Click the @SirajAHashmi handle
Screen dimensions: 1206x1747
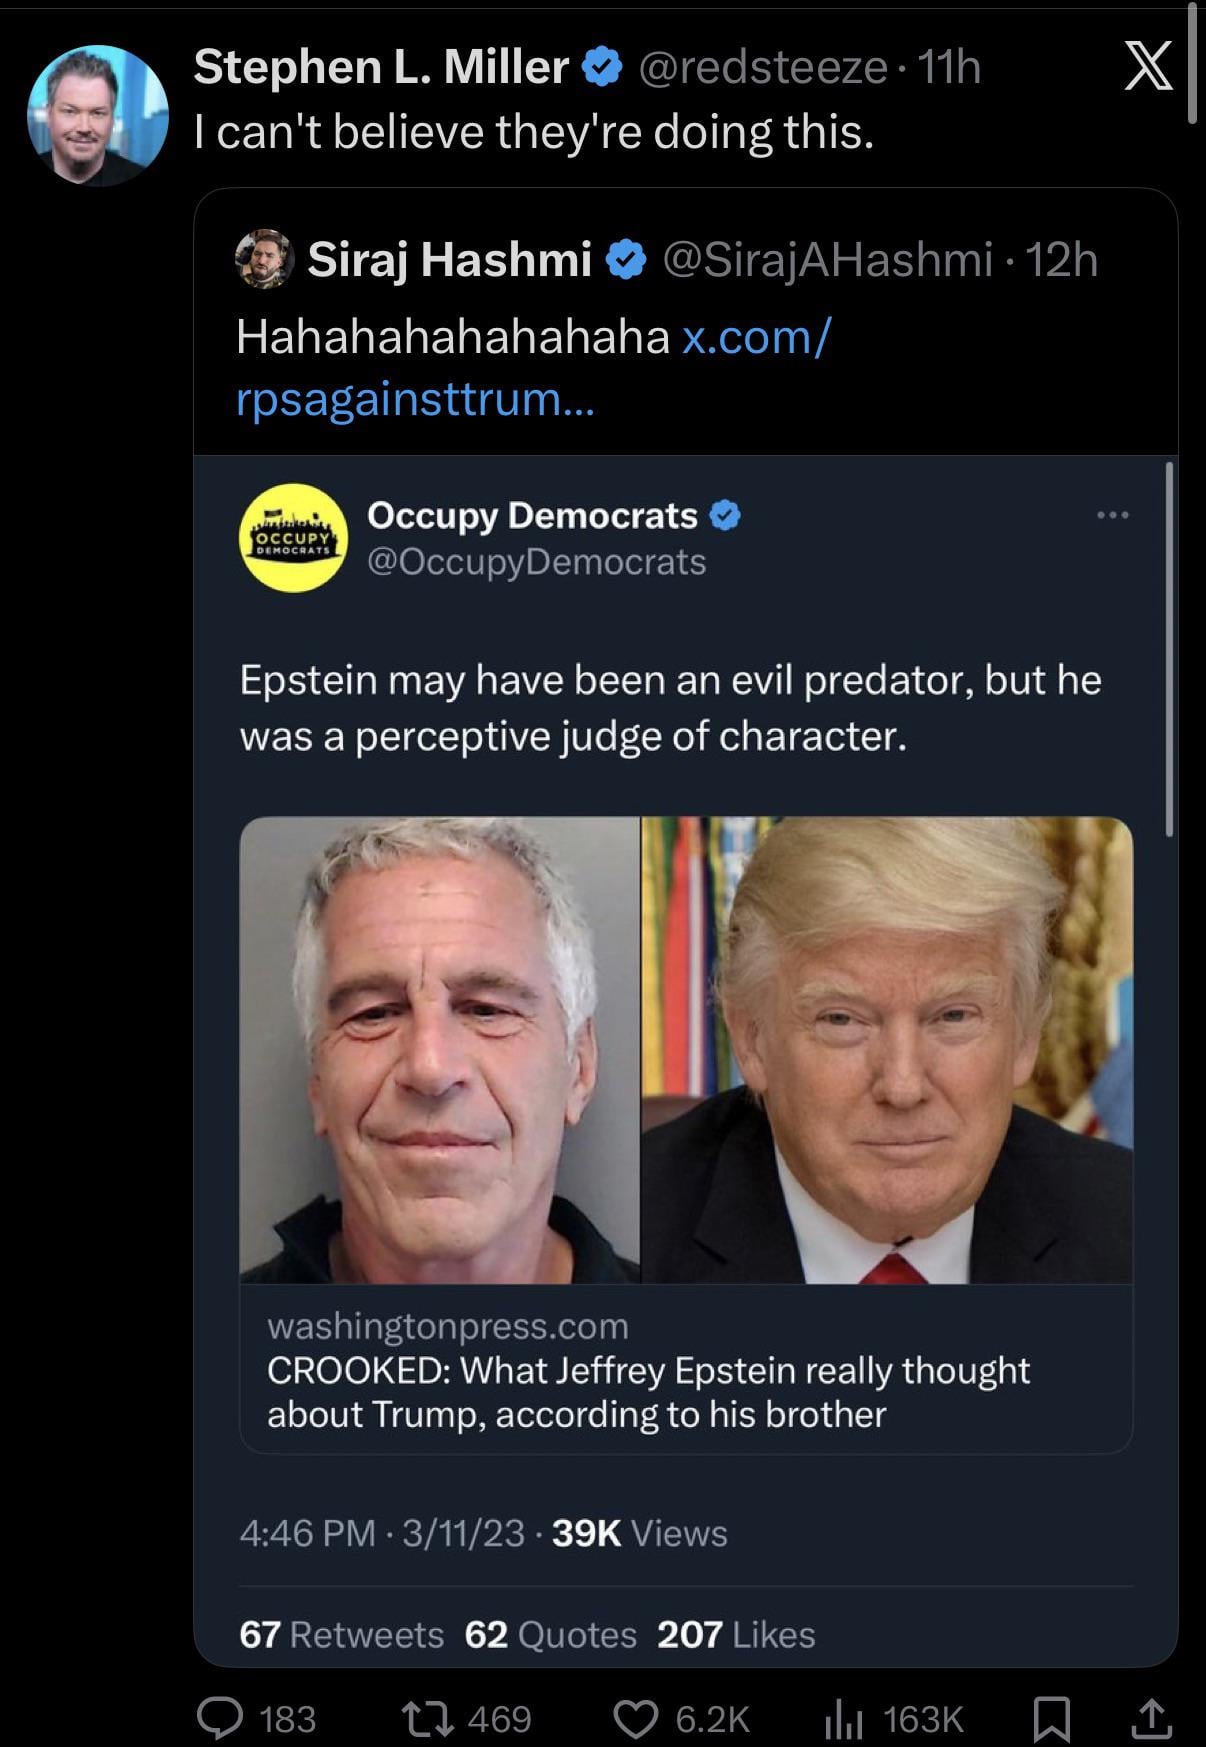[x=828, y=259]
